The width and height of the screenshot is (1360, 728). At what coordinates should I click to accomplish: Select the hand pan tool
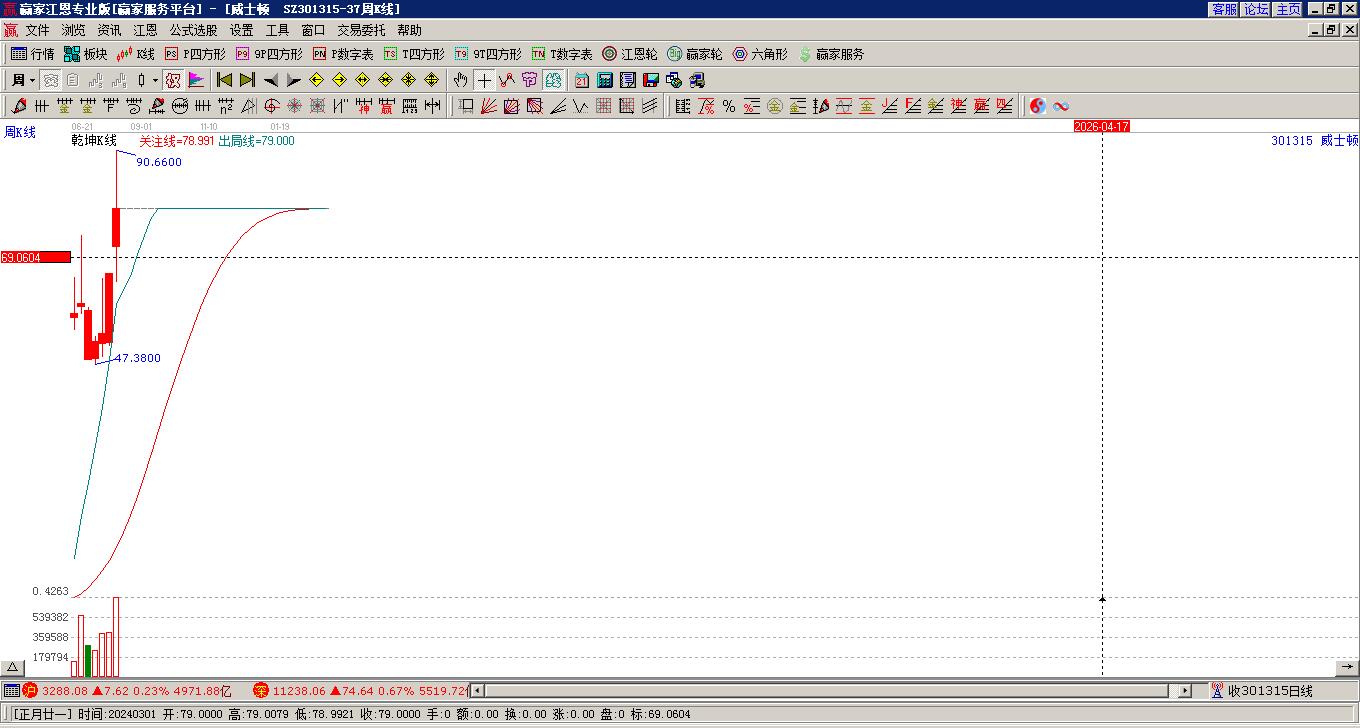point(460,80)
